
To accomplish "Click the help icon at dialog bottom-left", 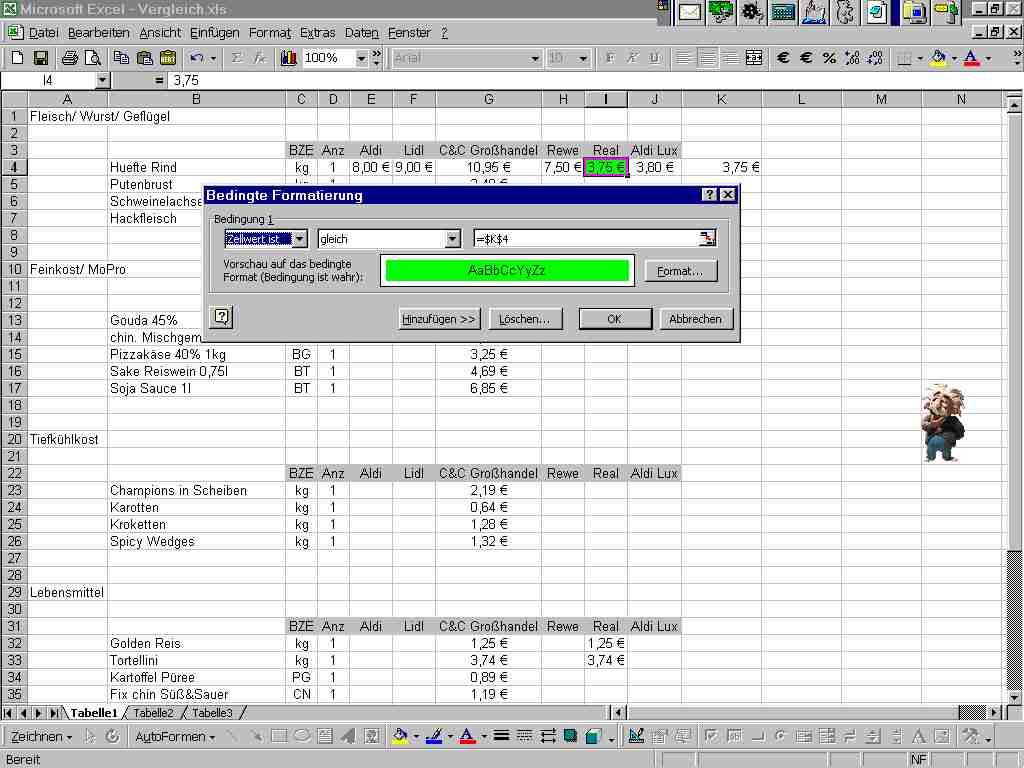I will pos(222,317).
